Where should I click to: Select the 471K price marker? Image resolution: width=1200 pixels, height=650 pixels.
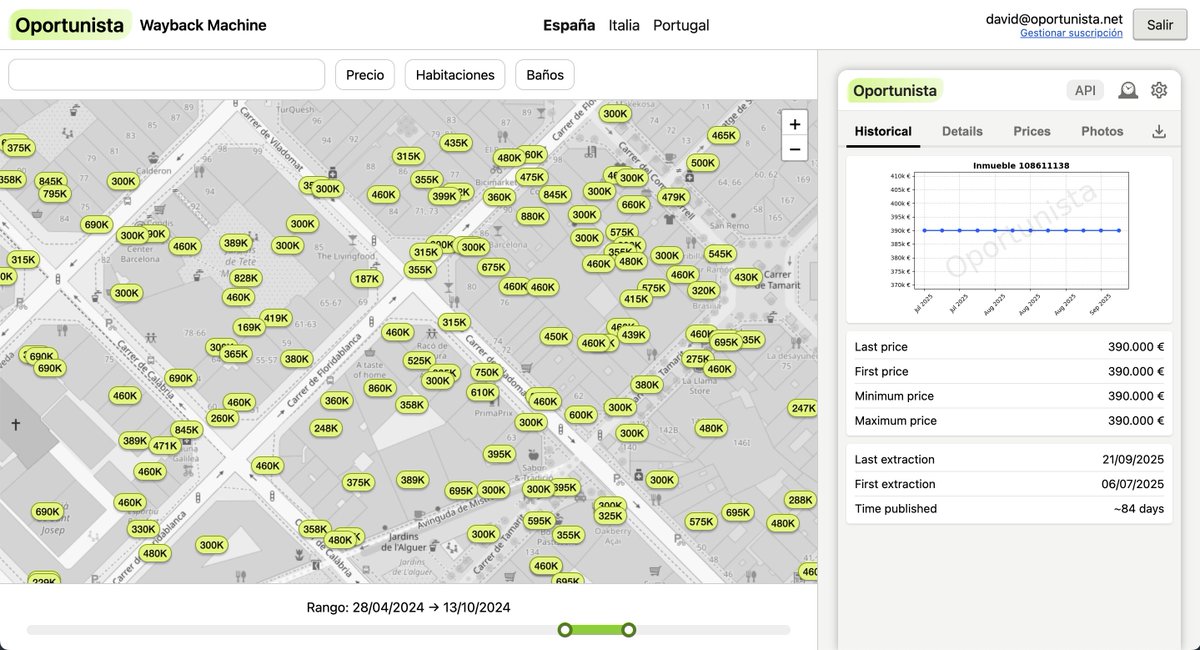click(165, 446)
